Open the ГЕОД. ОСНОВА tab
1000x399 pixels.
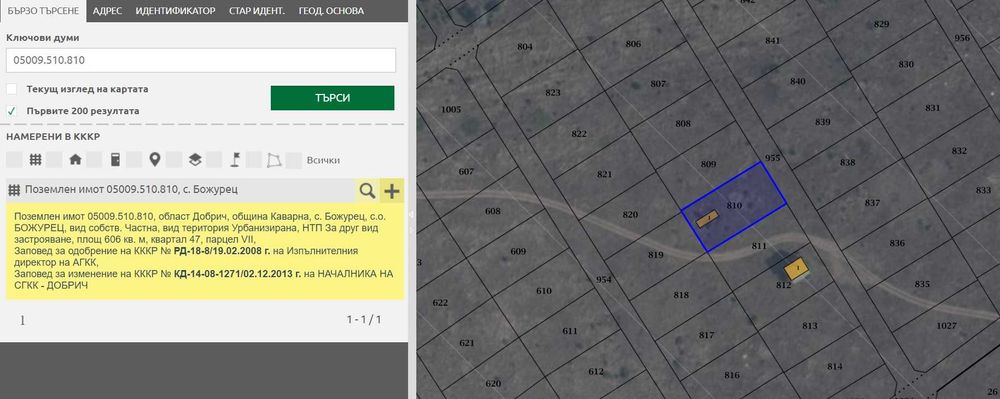click(332, 11)
